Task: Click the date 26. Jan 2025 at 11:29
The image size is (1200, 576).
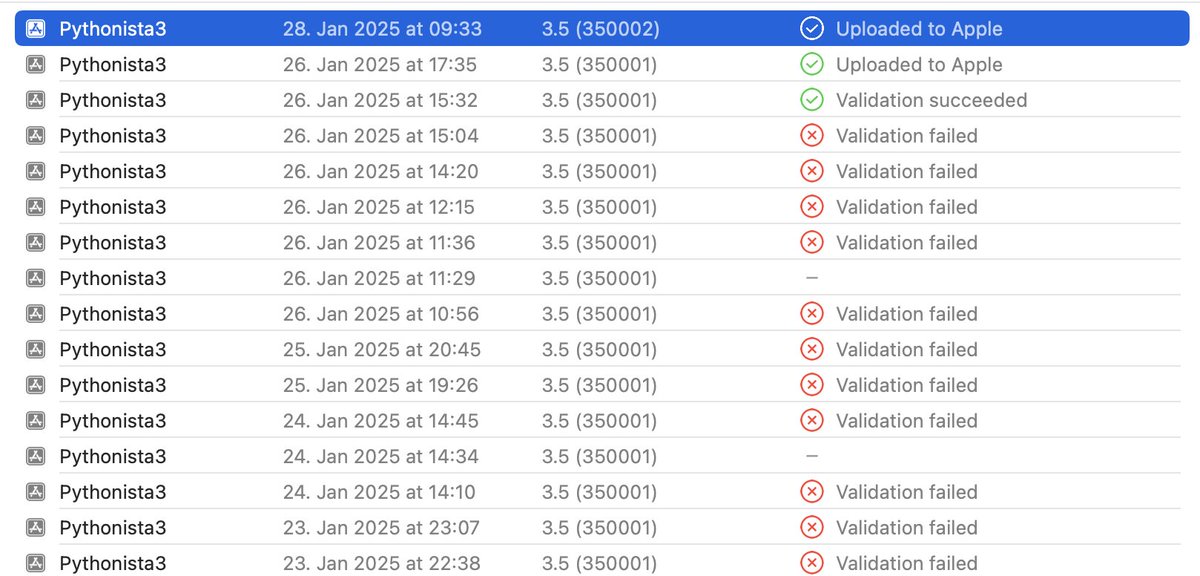Action: 379,278
